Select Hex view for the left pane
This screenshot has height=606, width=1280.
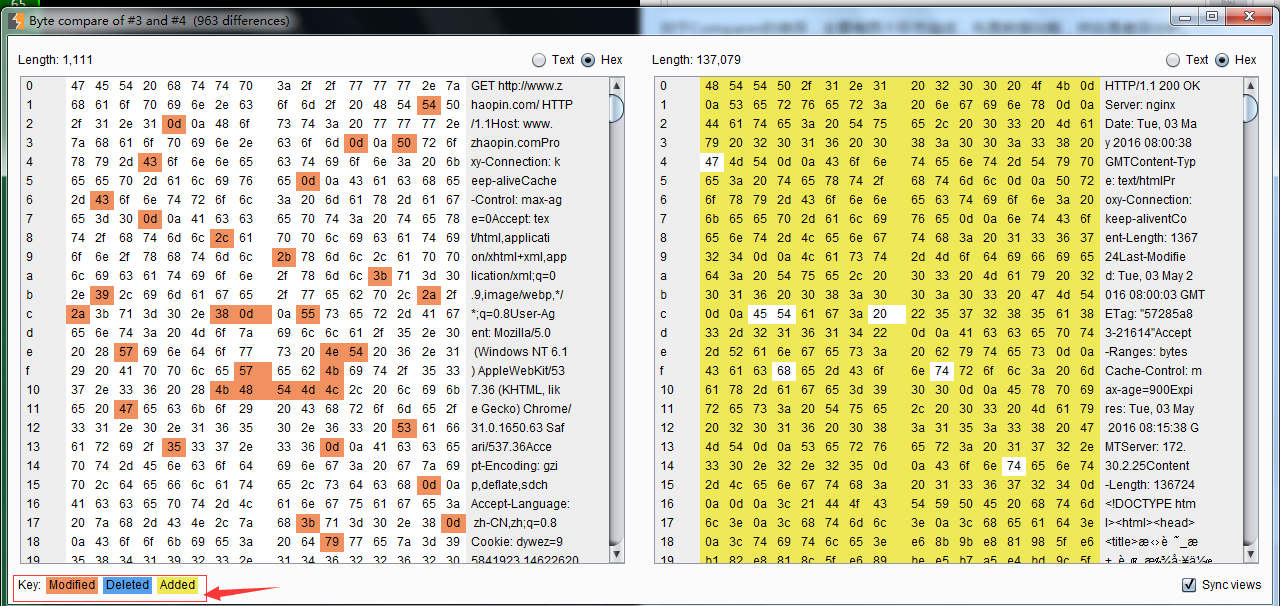588,60
